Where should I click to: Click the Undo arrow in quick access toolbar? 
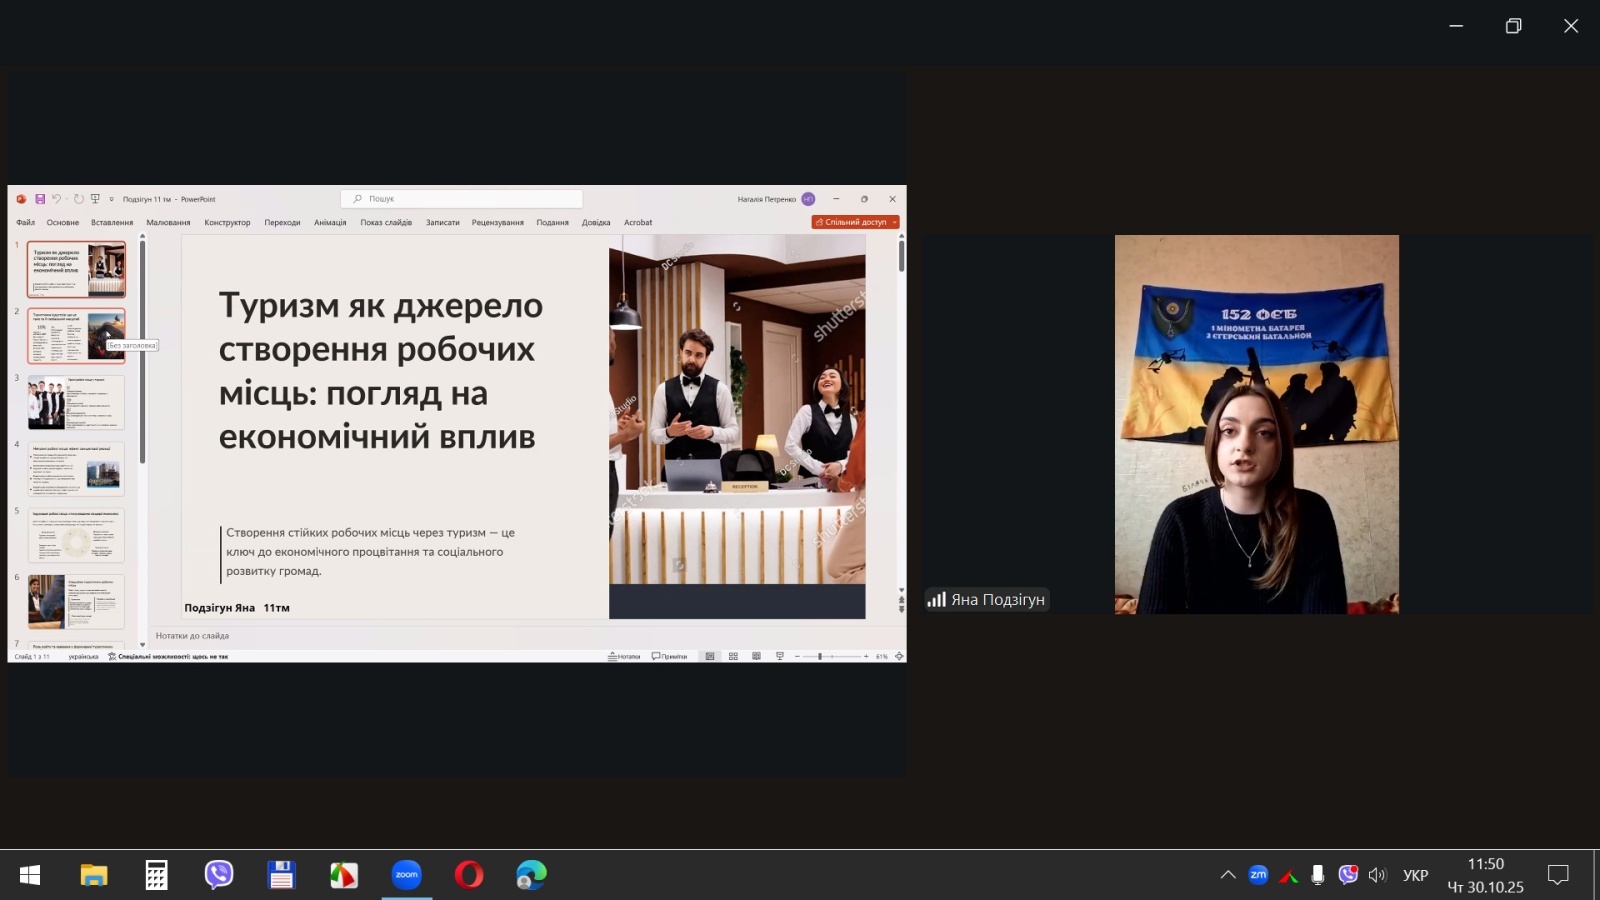[57, 199]
